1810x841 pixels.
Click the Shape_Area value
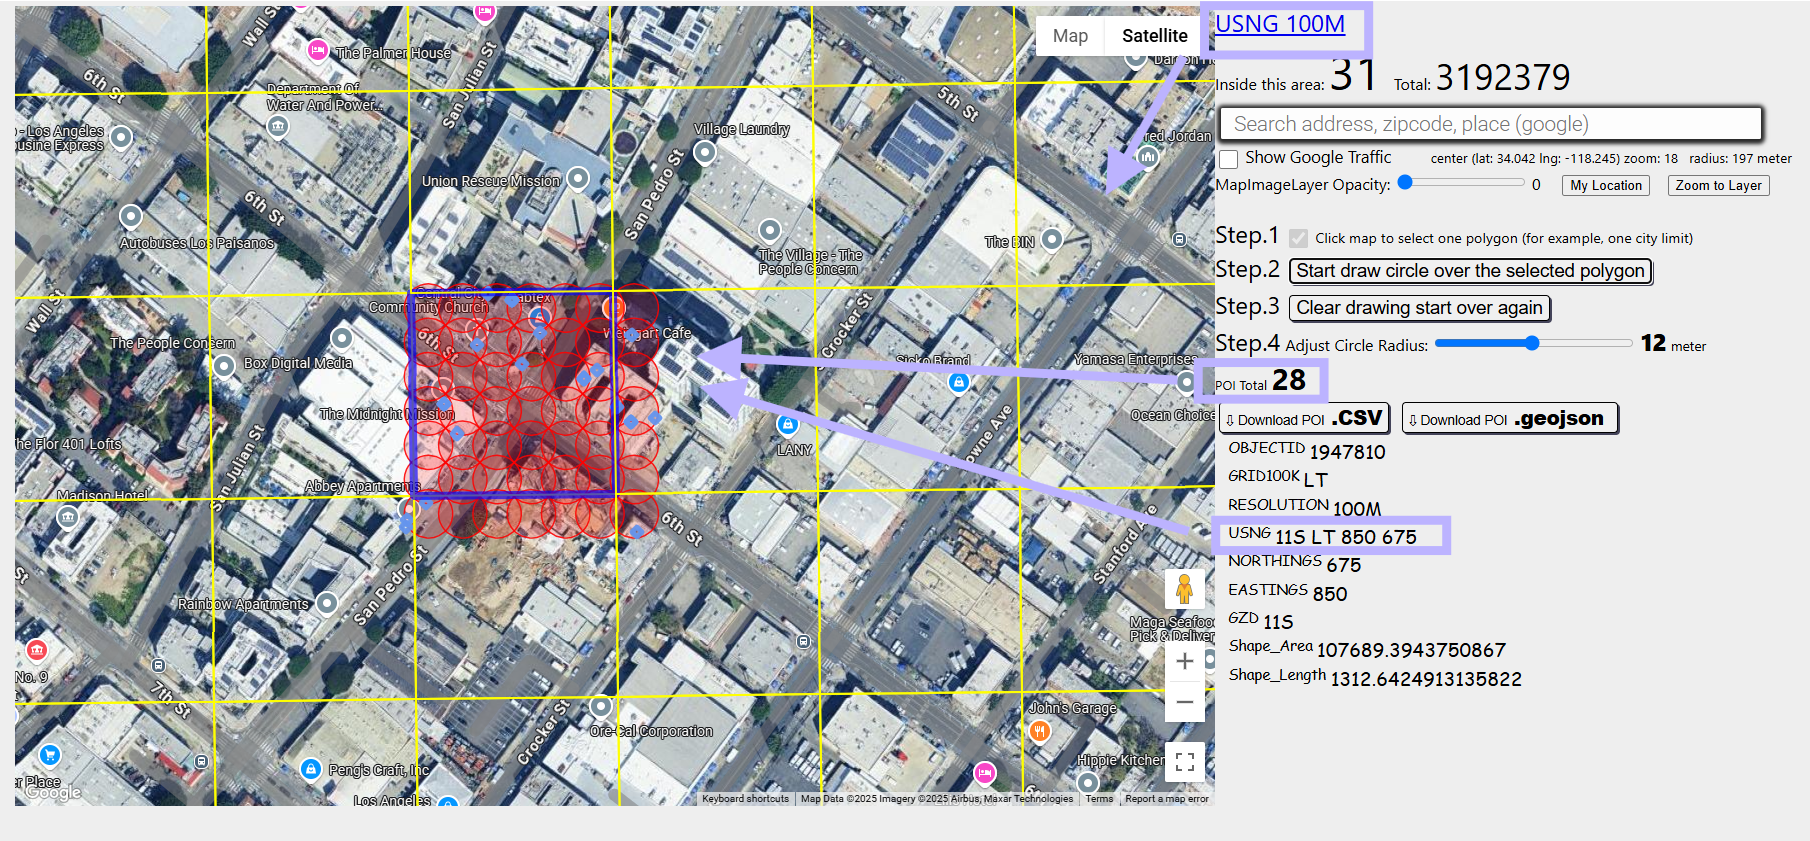1411,650
